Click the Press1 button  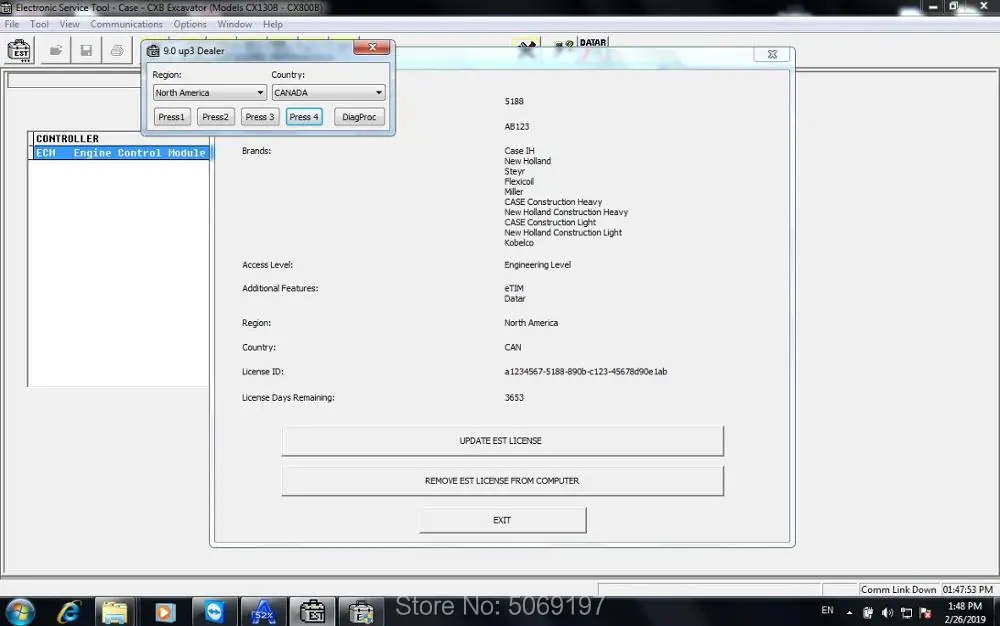click(172, 117)
